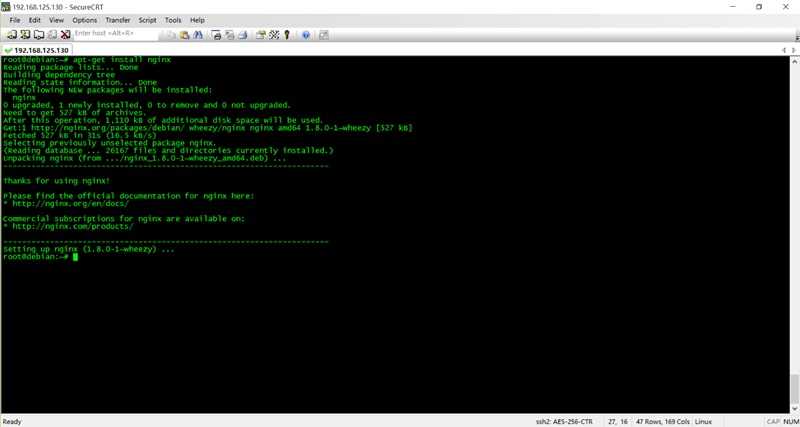
Task: Click the last printer icon in toolbar
Action: [243, 35]
